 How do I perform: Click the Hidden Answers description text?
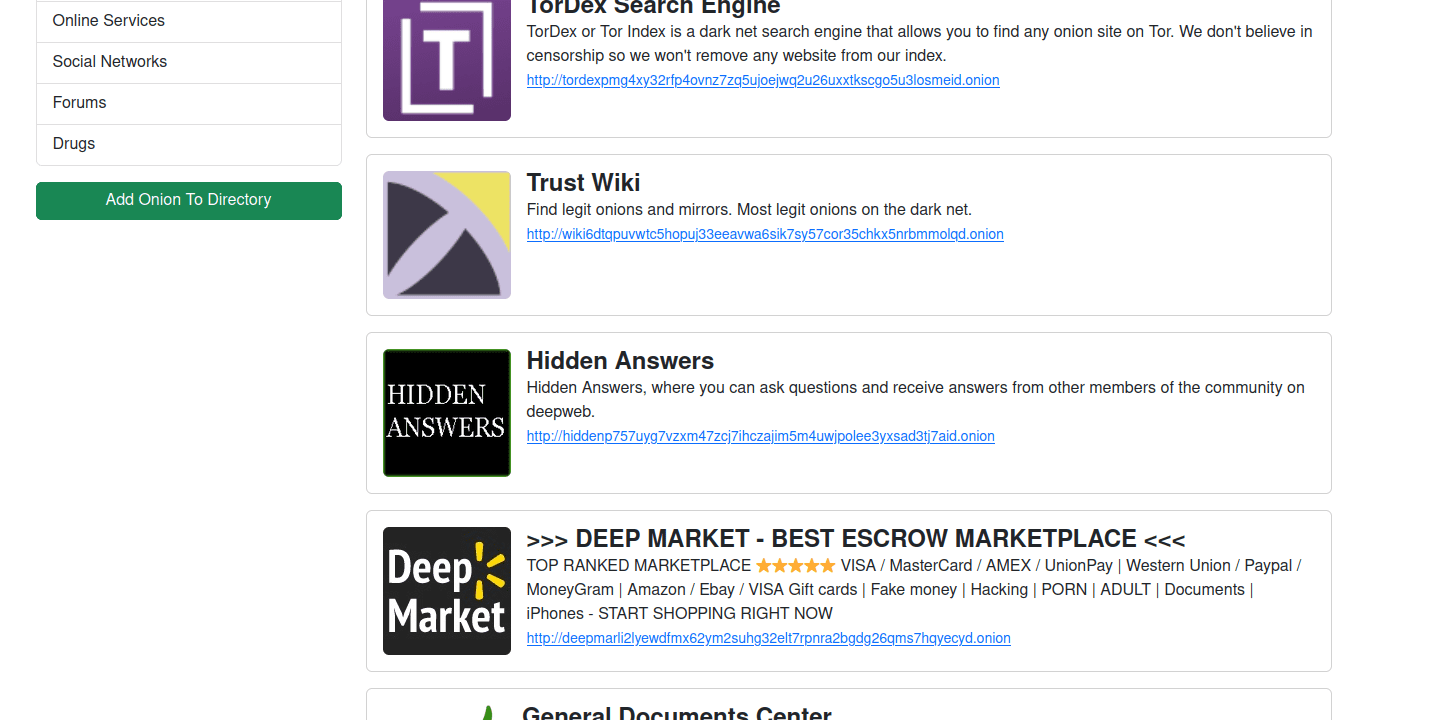tap(916, 400)
